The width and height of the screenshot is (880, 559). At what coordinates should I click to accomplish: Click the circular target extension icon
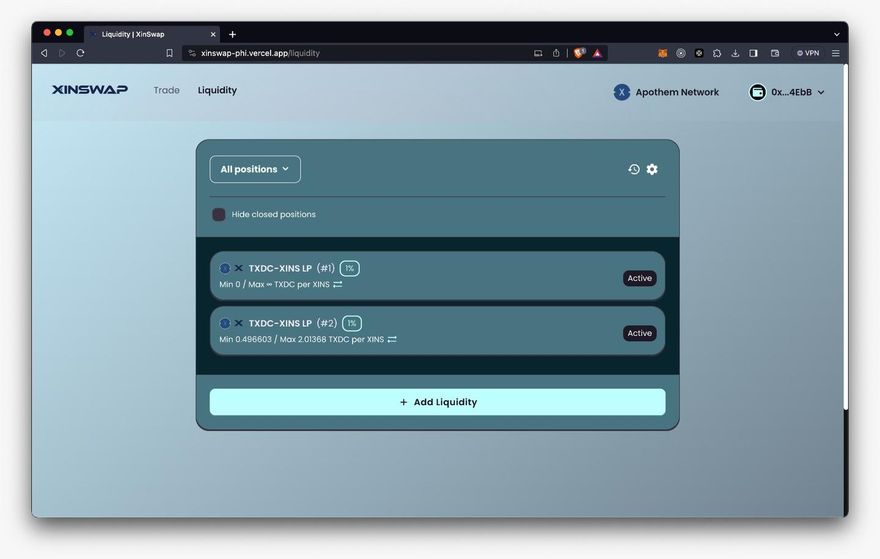click(x=681, y=53)
